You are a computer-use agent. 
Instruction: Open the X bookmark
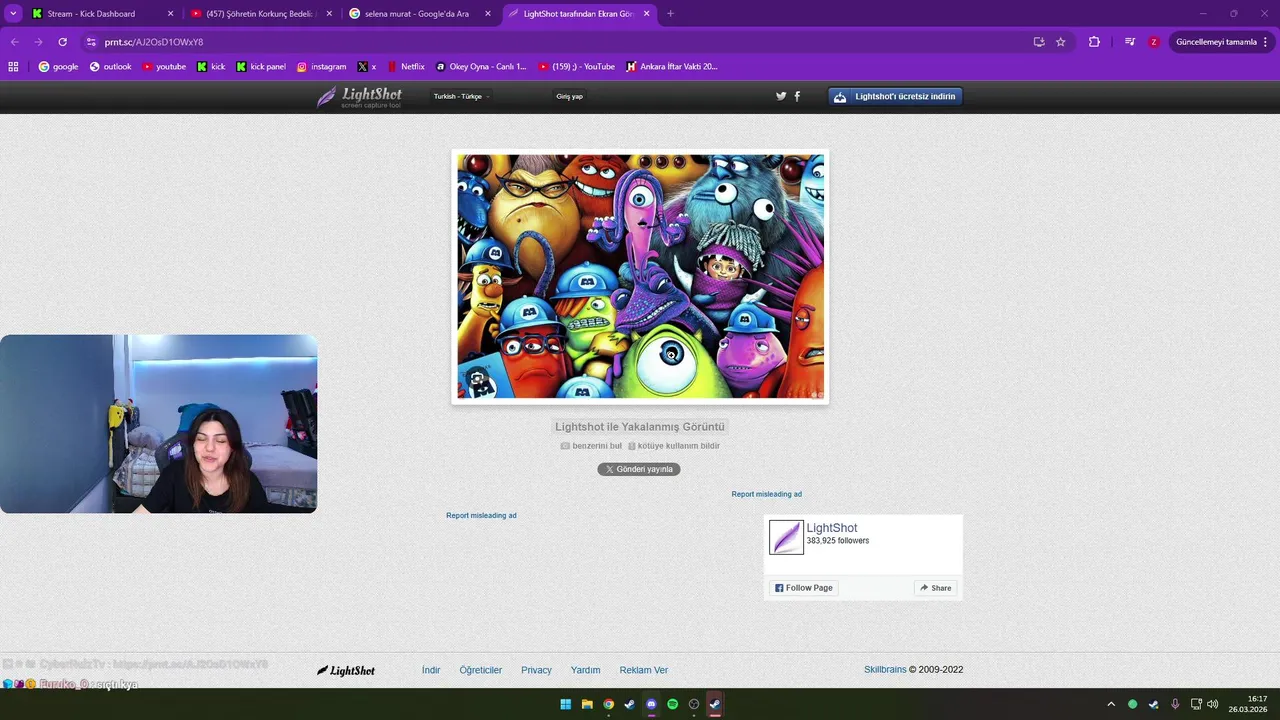[367, 67]
